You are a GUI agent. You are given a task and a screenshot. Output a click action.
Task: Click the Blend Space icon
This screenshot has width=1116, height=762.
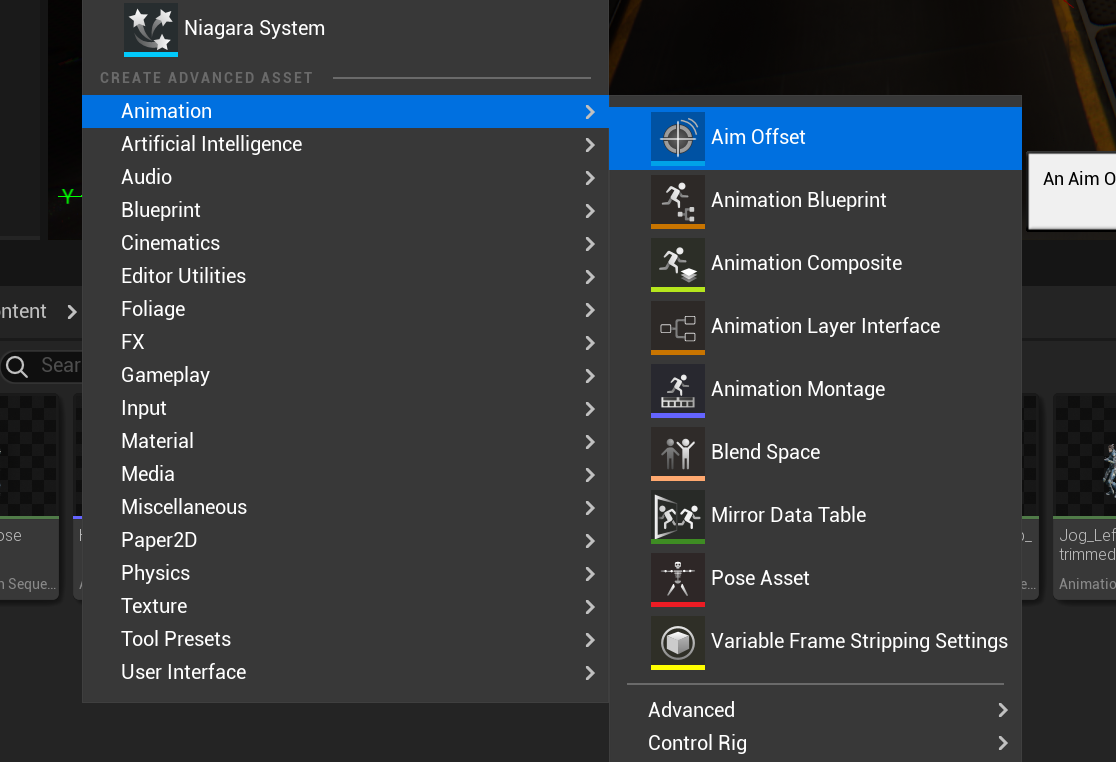678,454
